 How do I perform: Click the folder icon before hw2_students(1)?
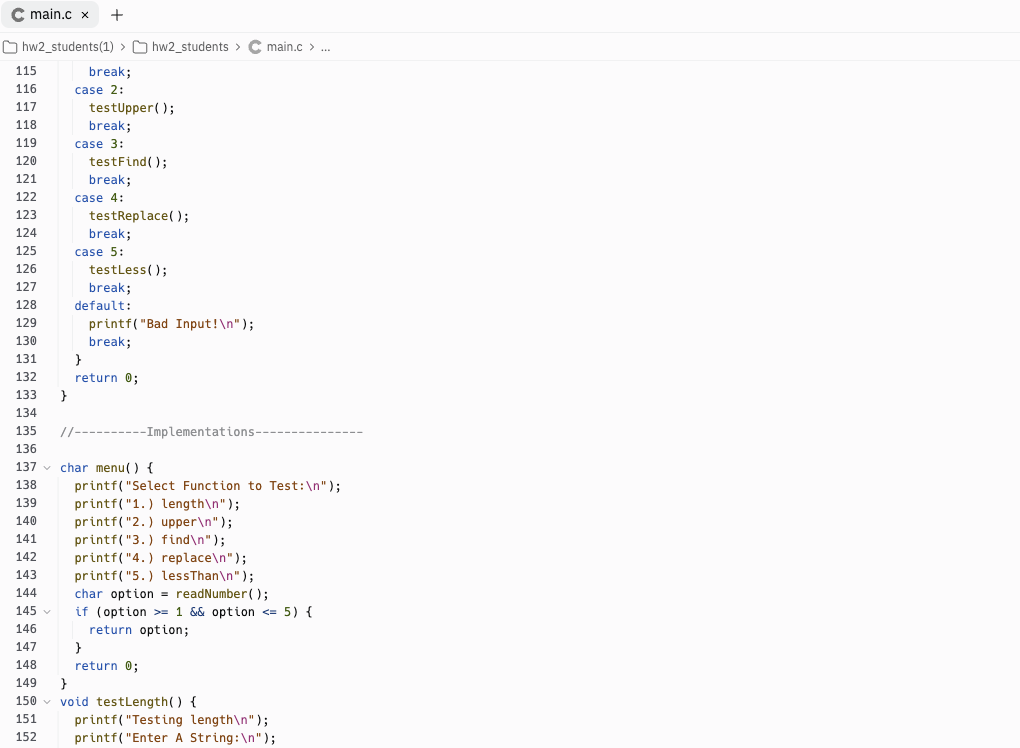tap(9, 46)
